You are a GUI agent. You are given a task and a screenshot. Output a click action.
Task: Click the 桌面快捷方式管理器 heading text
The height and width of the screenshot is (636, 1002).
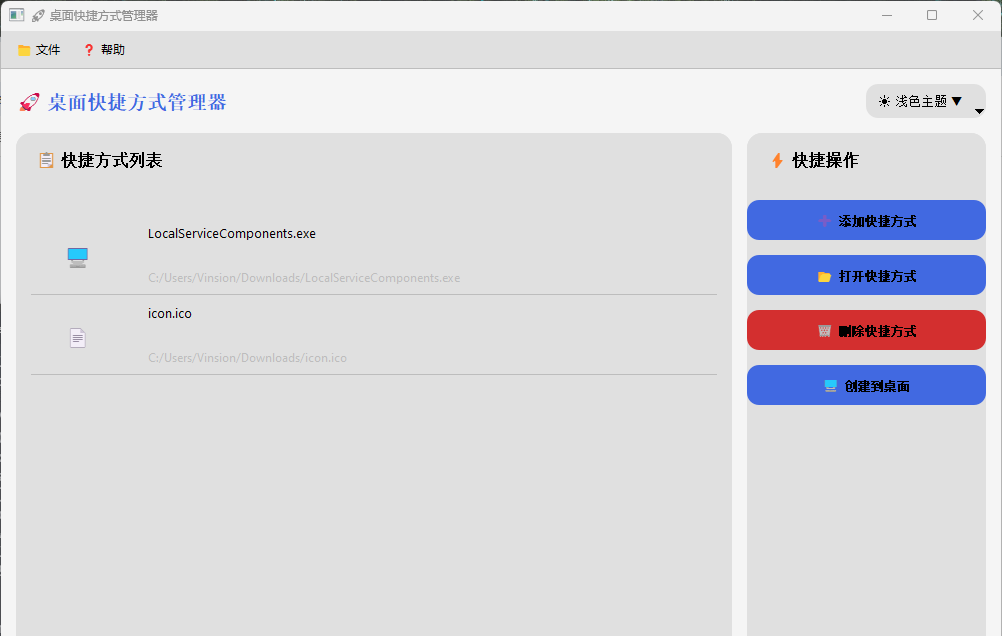coord(137,102)
